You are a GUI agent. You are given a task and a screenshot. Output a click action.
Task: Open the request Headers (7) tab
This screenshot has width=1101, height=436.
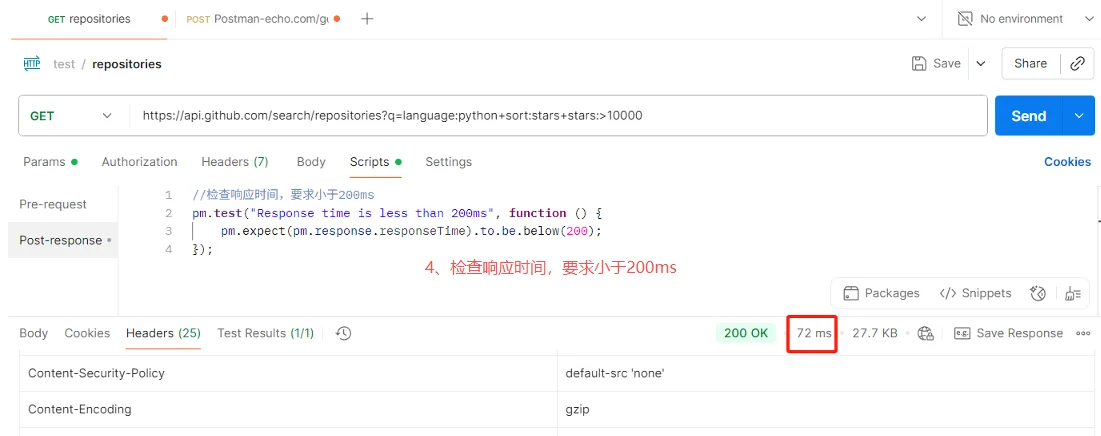coord(235,161)
